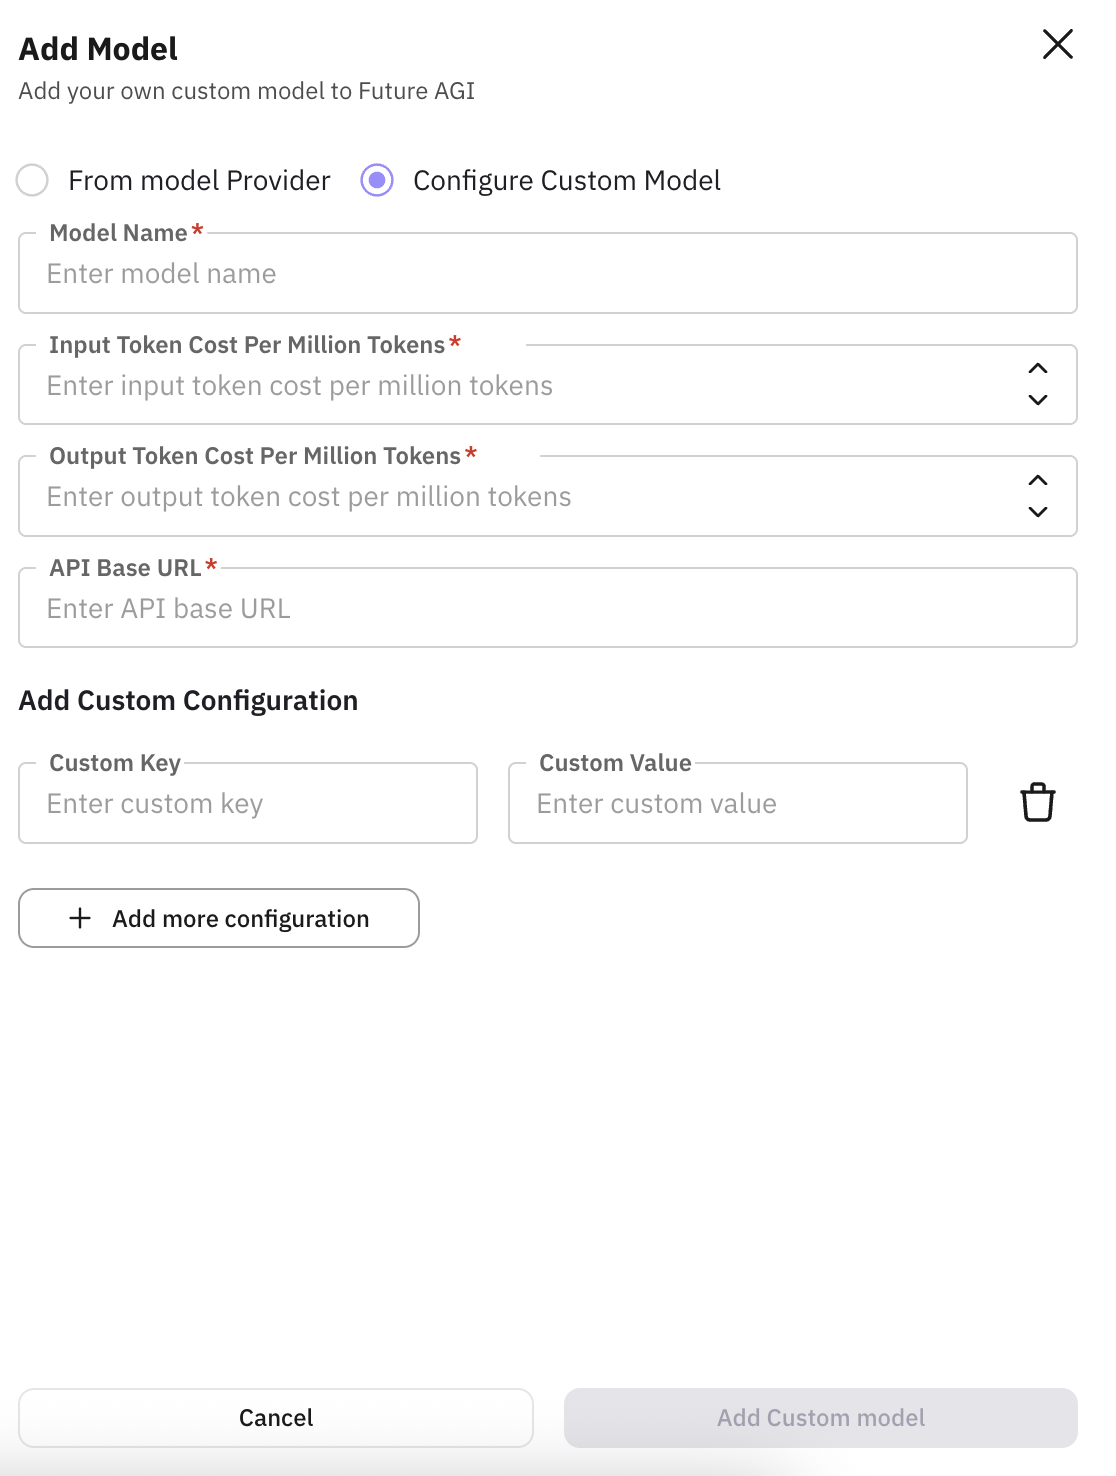Image resolution: width=1116 pixels, height=1476 pixels.
Task: Click the Custom Key input
Action: point(248,804)
